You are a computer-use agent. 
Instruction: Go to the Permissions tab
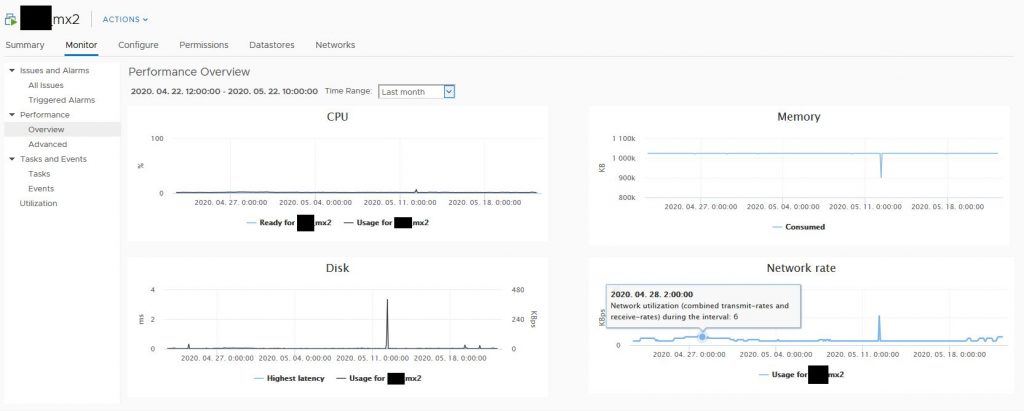(x=204, y=45)
